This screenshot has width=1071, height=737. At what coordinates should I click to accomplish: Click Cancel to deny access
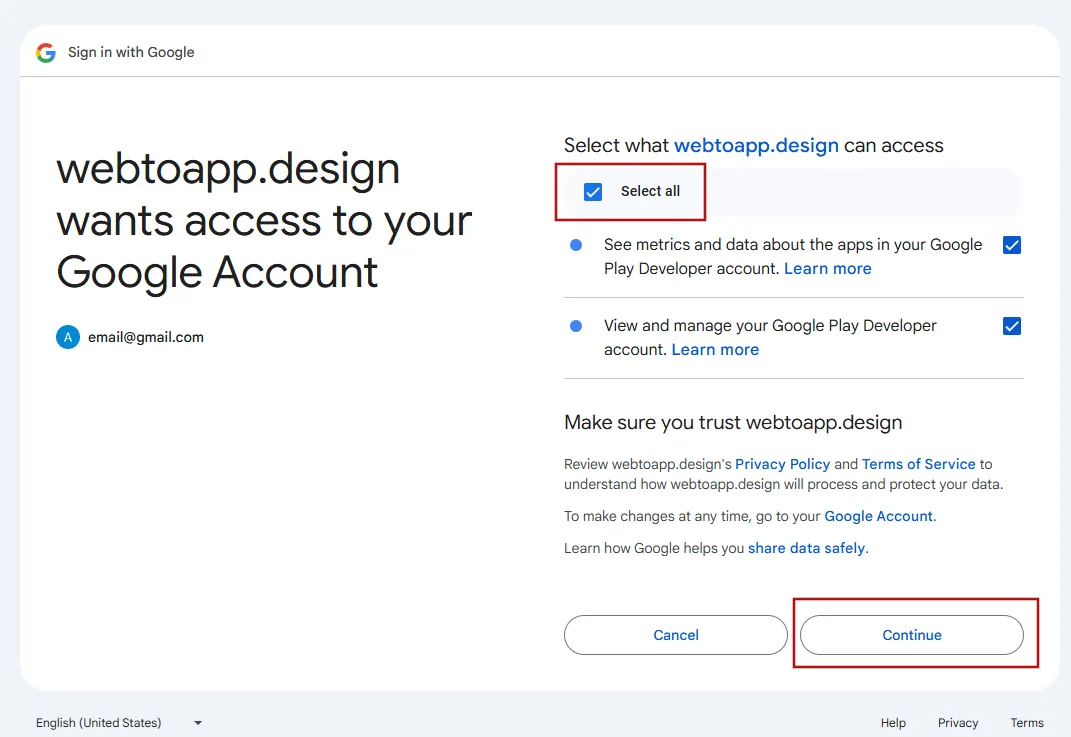point(675,634)
